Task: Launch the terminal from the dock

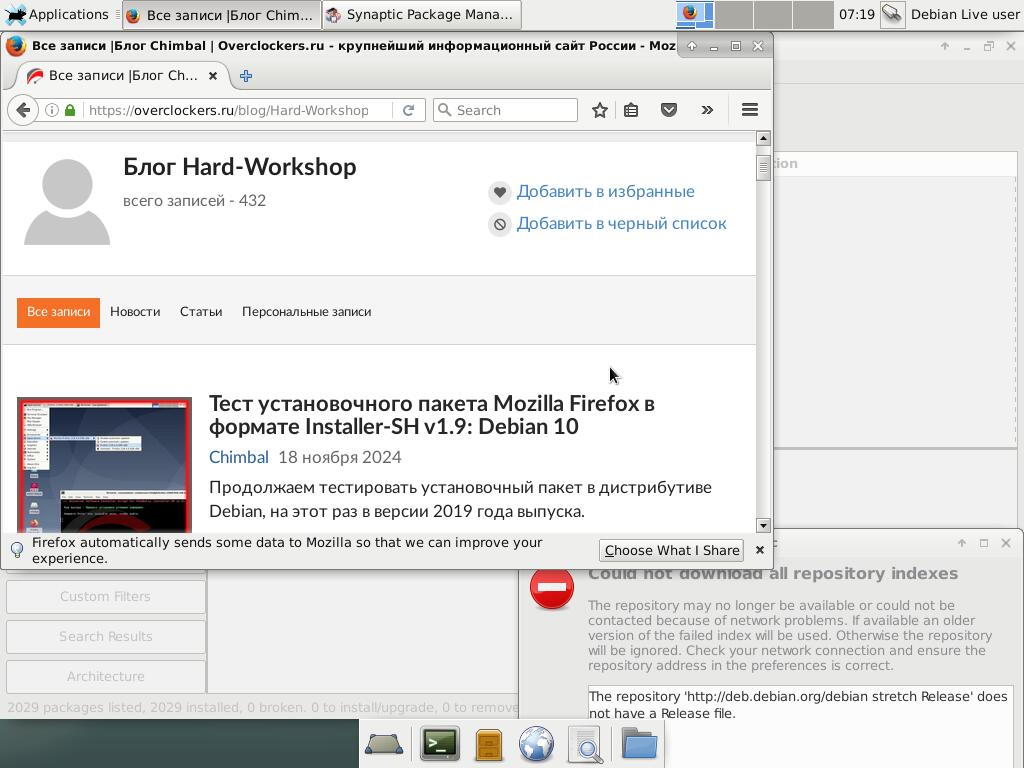Action: click(x=439, y=743)
